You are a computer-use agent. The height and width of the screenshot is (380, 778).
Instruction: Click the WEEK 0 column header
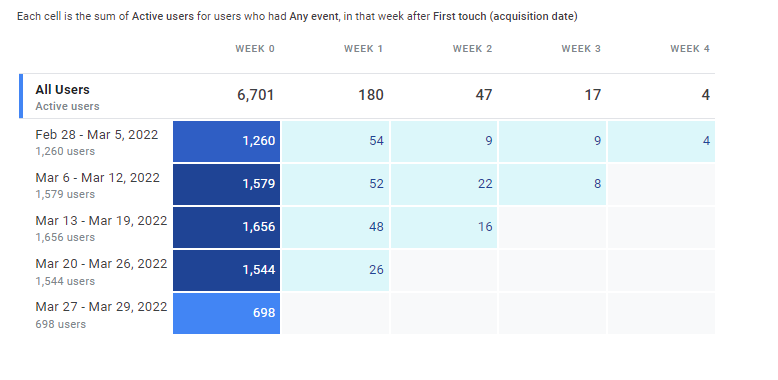(255, 49)
